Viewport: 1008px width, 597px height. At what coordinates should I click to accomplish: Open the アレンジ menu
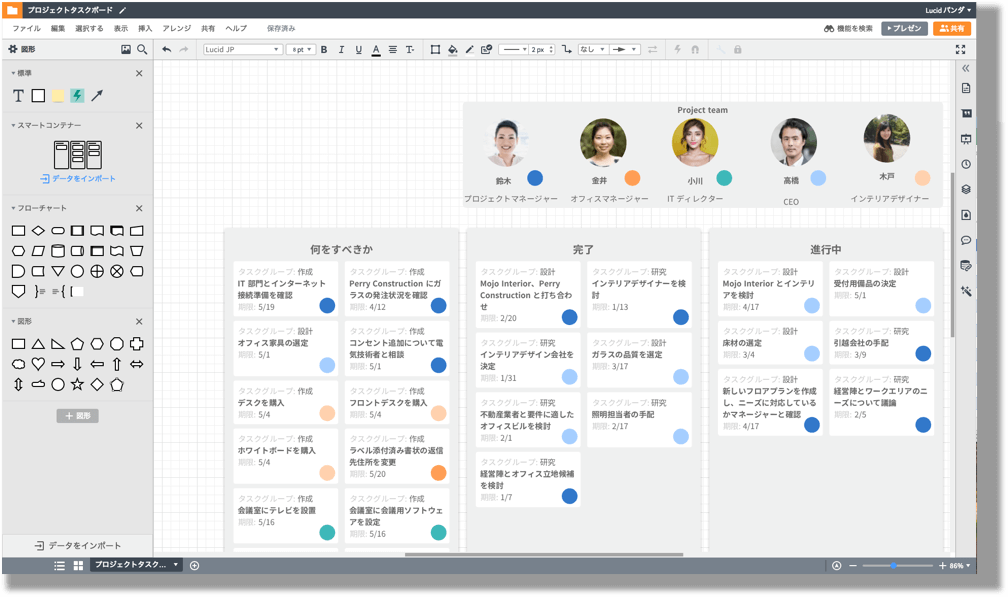pyautogui.click(x=176, y=29)
